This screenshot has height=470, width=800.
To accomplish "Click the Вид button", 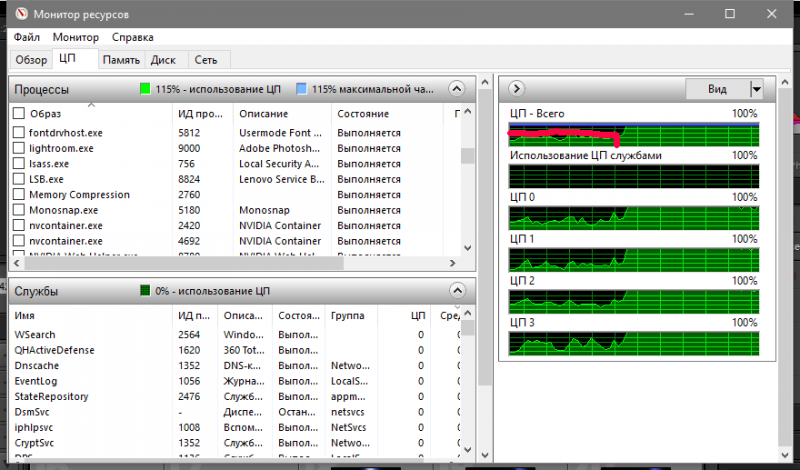I will pyautogui.click(x=717, y=89).
